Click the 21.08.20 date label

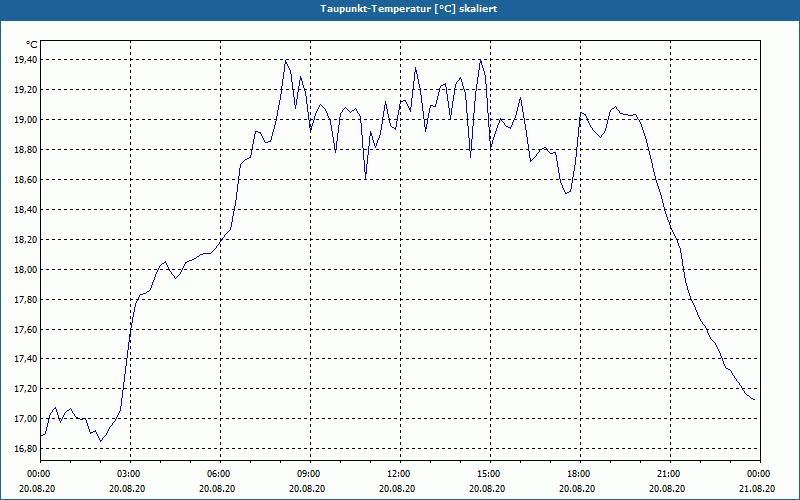point(757,488)
